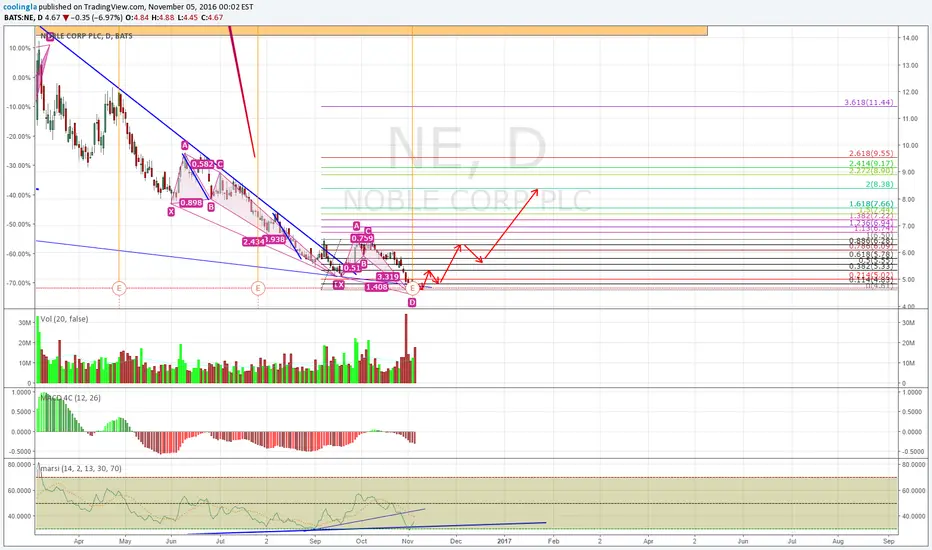Select the 1.408 harmonic ratio label
The height and width of the screenshot is (550, 932).
[x=377, y=287]
